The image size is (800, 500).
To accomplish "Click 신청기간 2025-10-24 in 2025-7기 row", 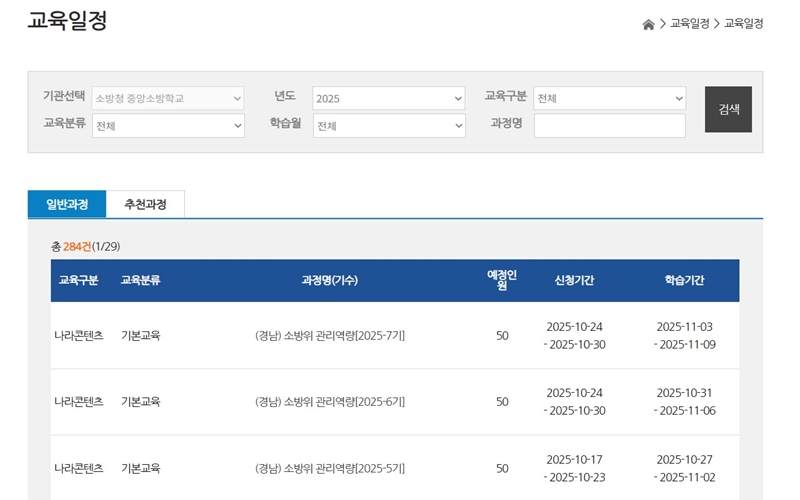I will 574,327.
